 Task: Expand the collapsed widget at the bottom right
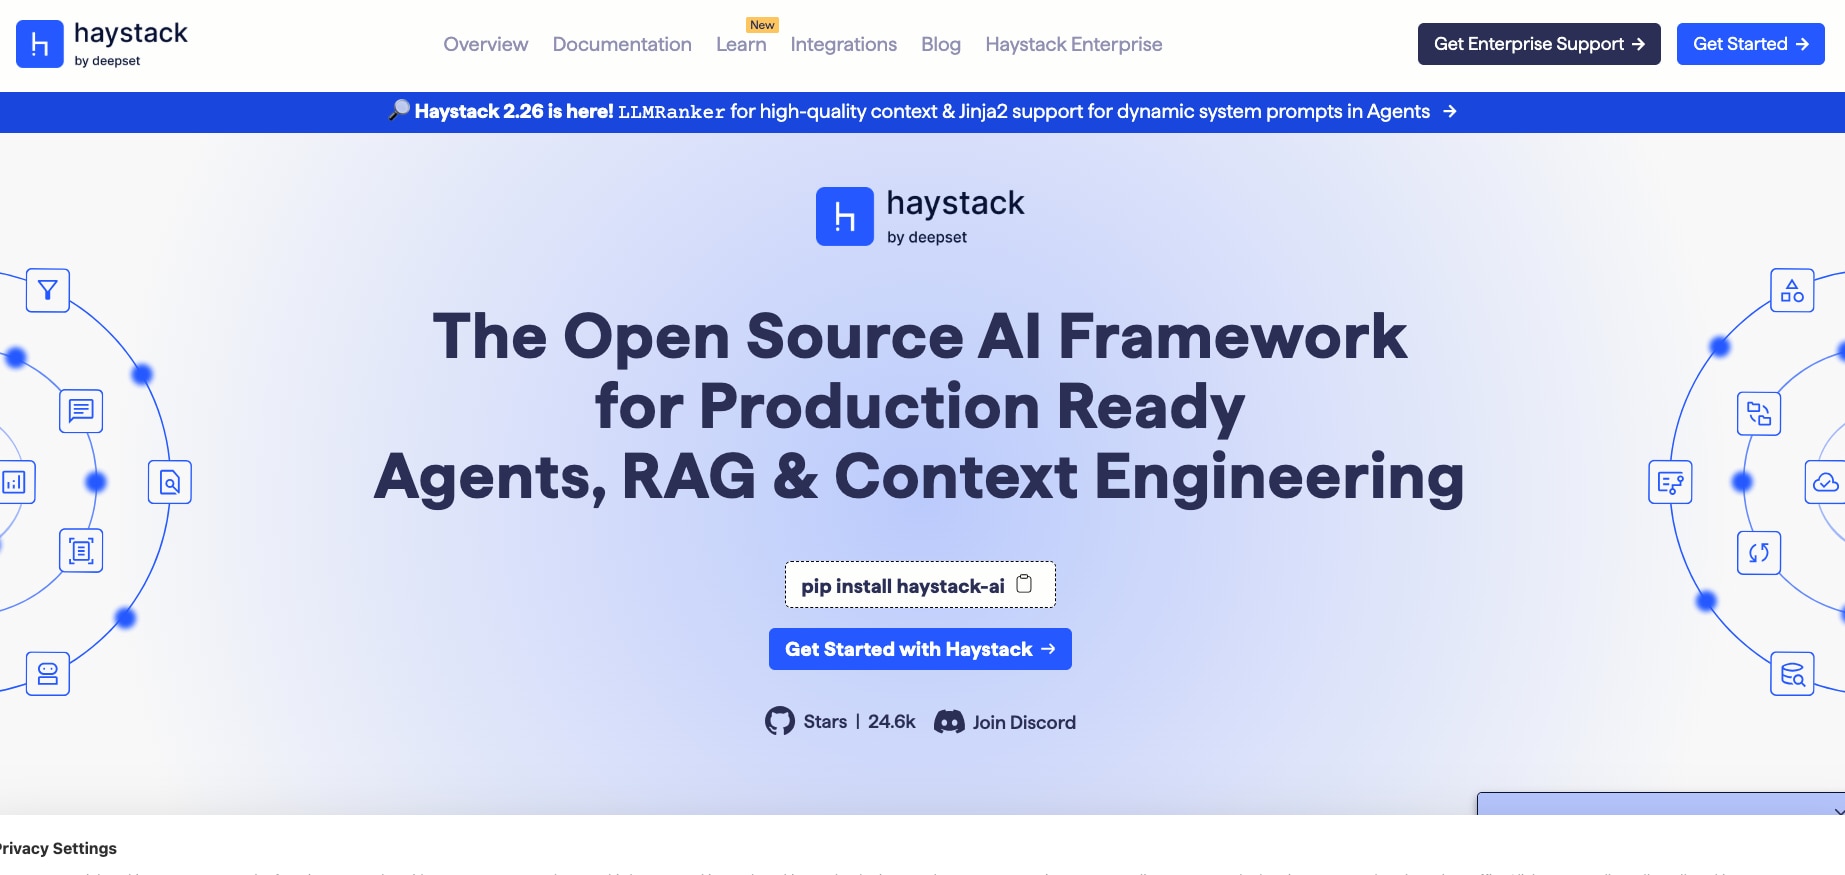pyautogui.click(x=1836, y=808)
